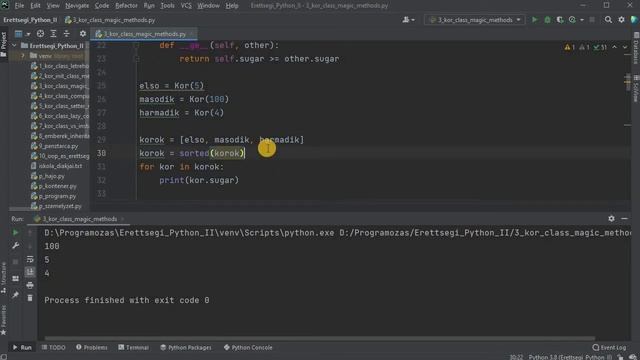Open p_program.py in Project tree

point(53,196)
